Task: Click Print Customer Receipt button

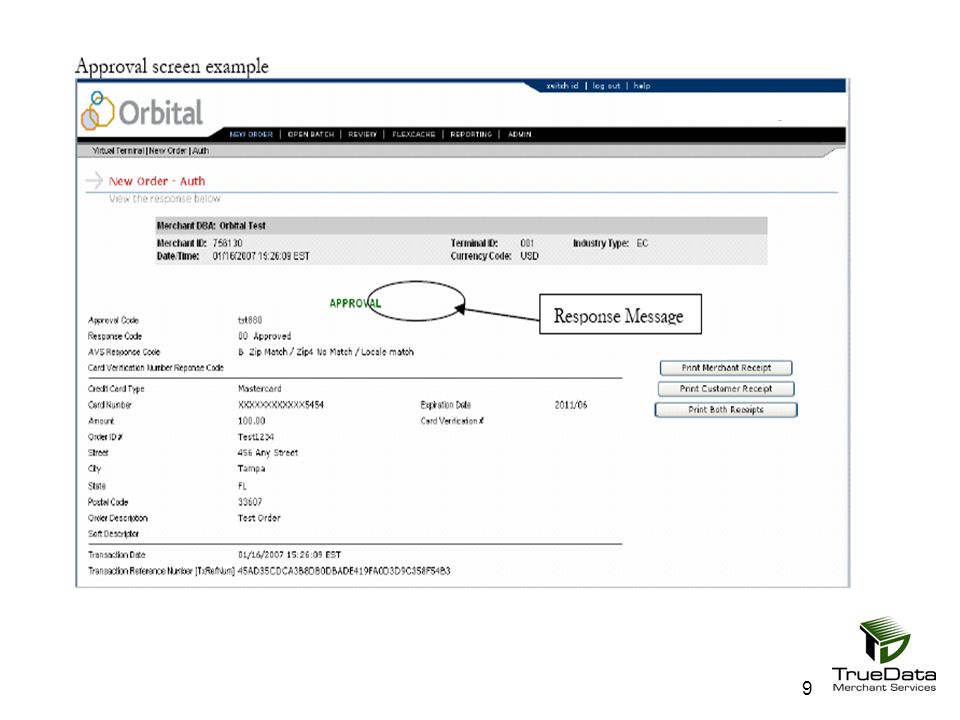Action: click(x=726, y=389)
